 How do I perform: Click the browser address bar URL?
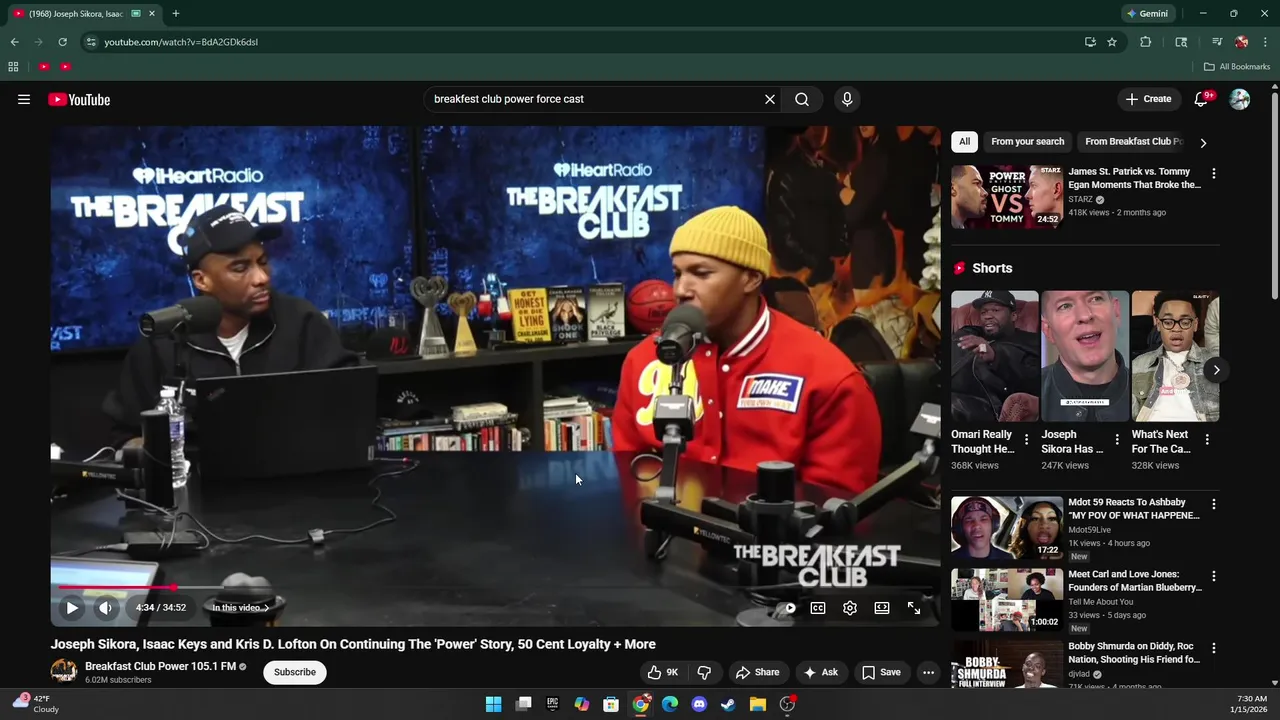click(x=181, y=42)
